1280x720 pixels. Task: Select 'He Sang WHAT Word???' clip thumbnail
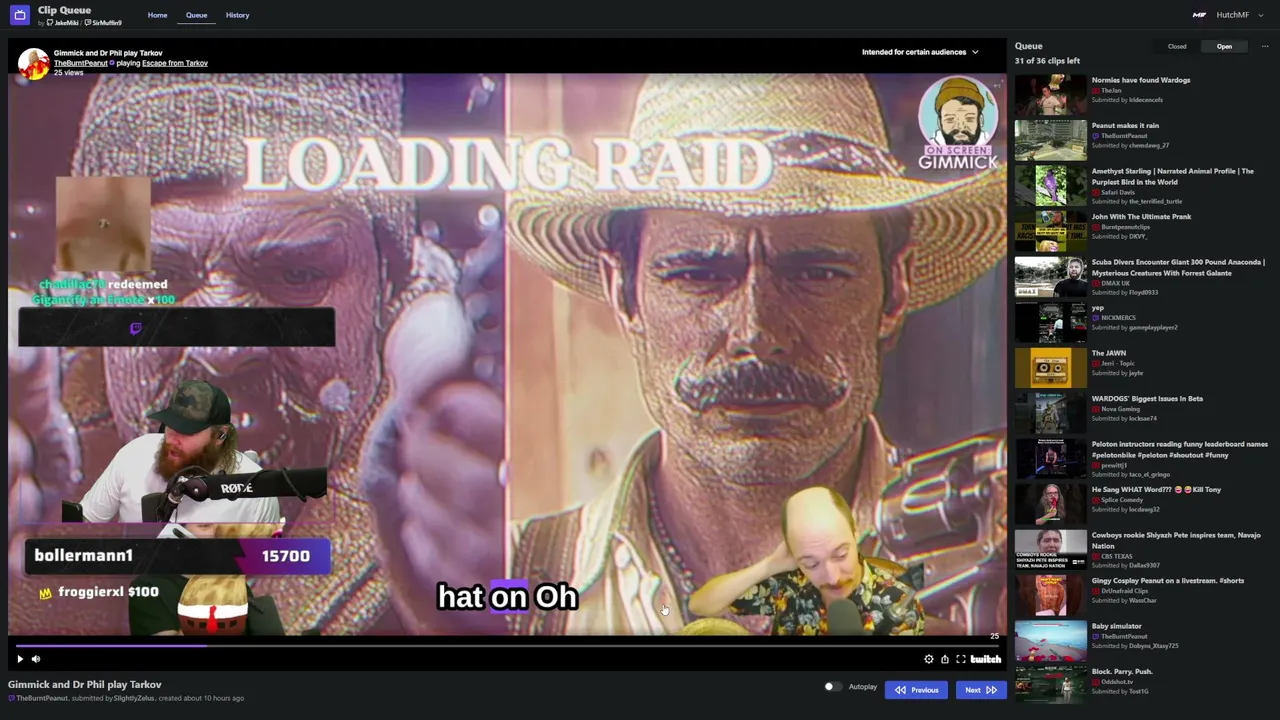1050,504
